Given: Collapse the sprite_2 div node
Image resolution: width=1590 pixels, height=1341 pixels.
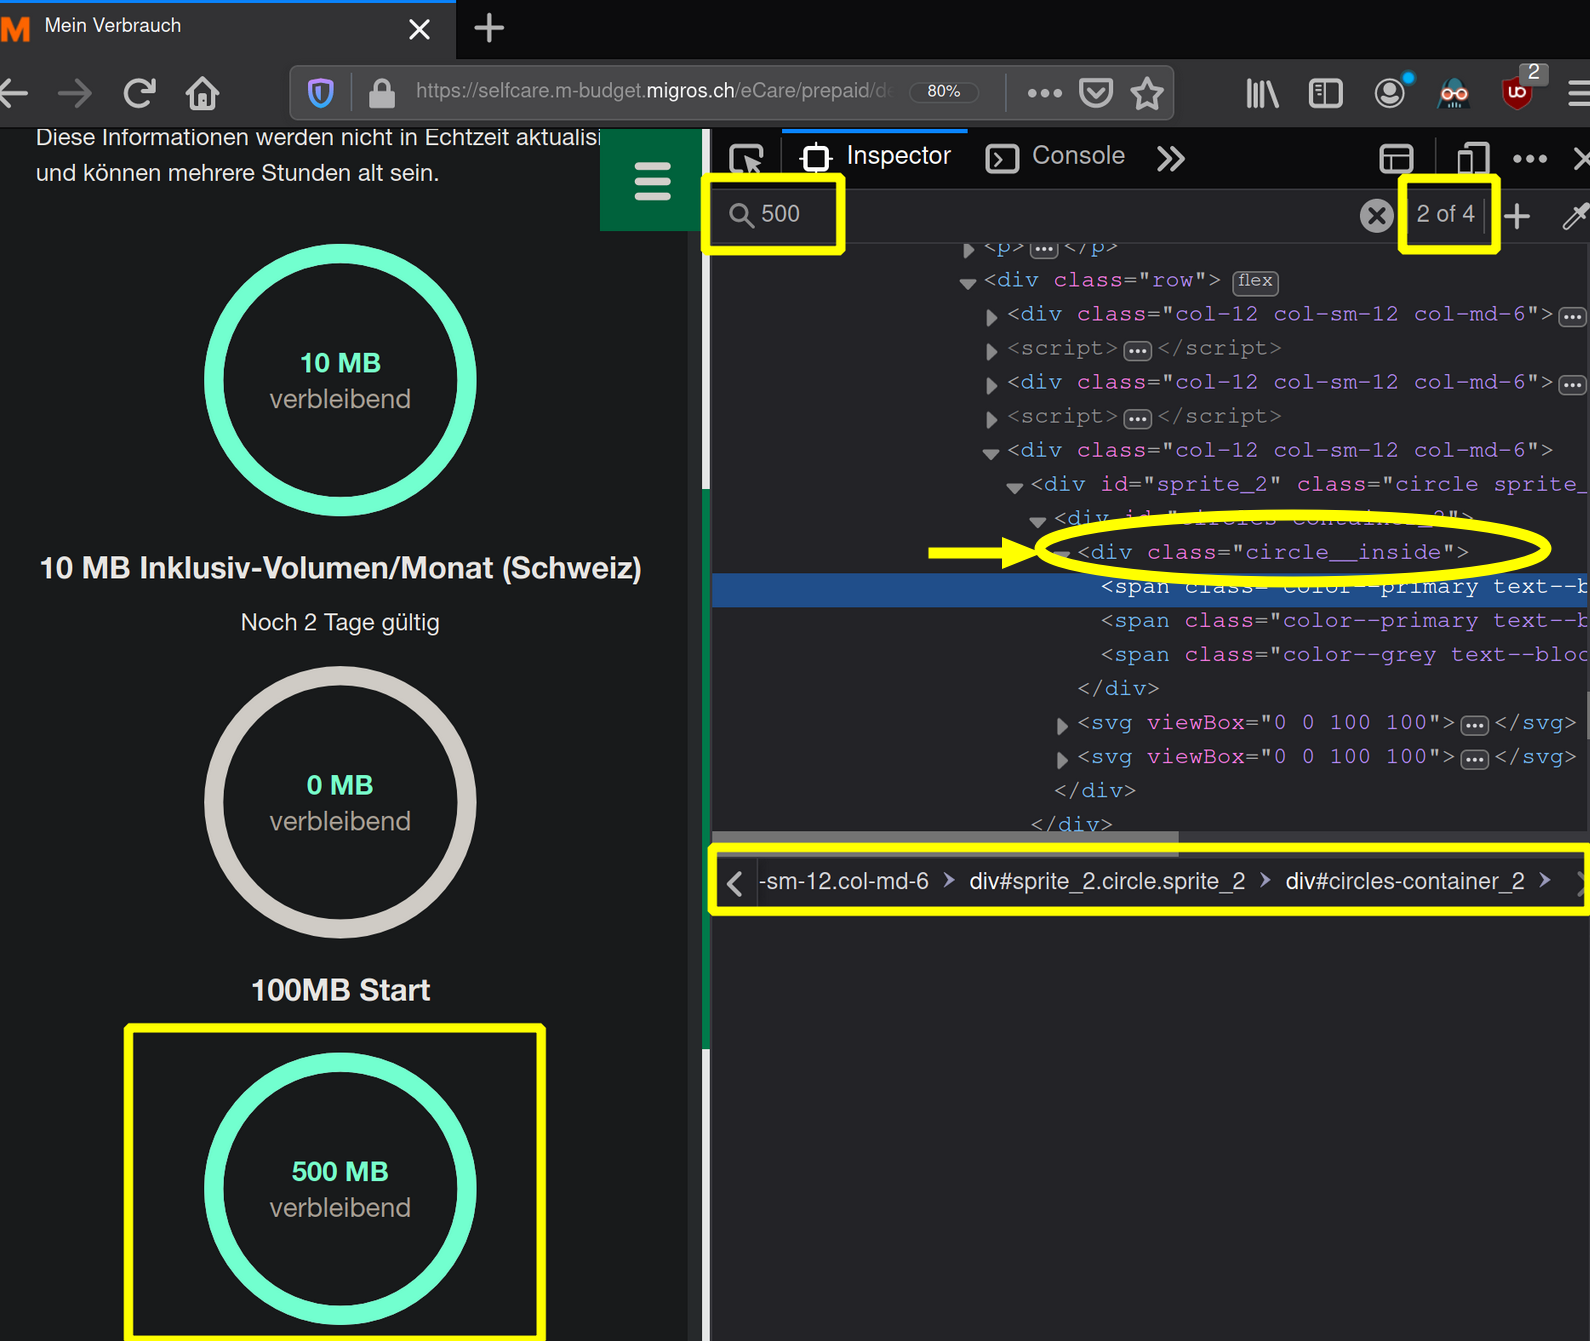Looking at the screenshot, I should [1015, 487].
